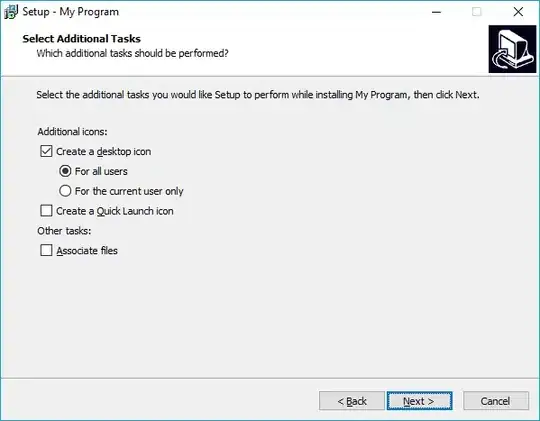The image size is (540, 421).
Task: Minimize the Setup window
Action: point(436,12)
